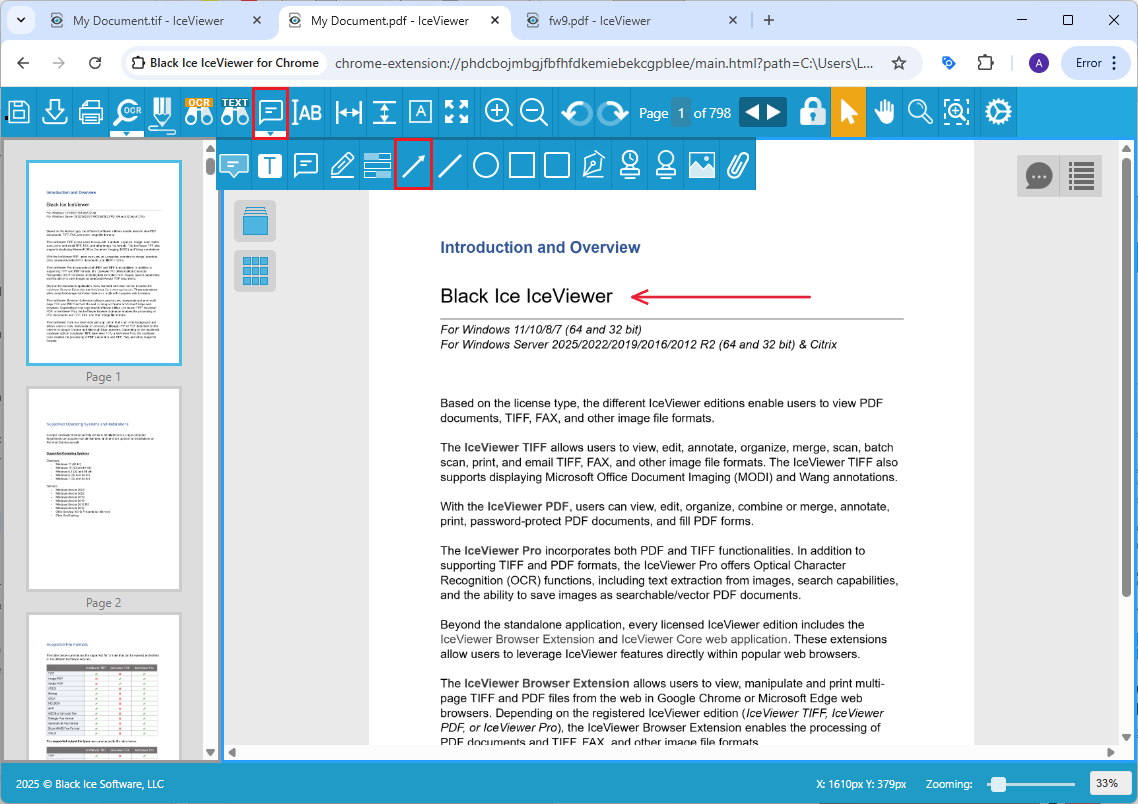Open the Annotations toolbar button
Image resolution: width=1138 pixels, height=804 pixels.
click(x=270, y=112)
